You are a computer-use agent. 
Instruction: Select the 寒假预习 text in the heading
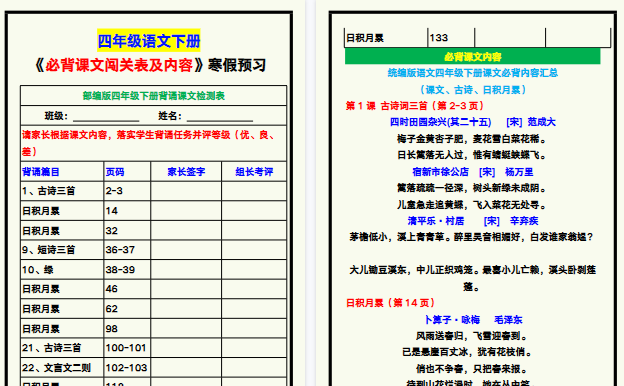click(x=237, y=65)
